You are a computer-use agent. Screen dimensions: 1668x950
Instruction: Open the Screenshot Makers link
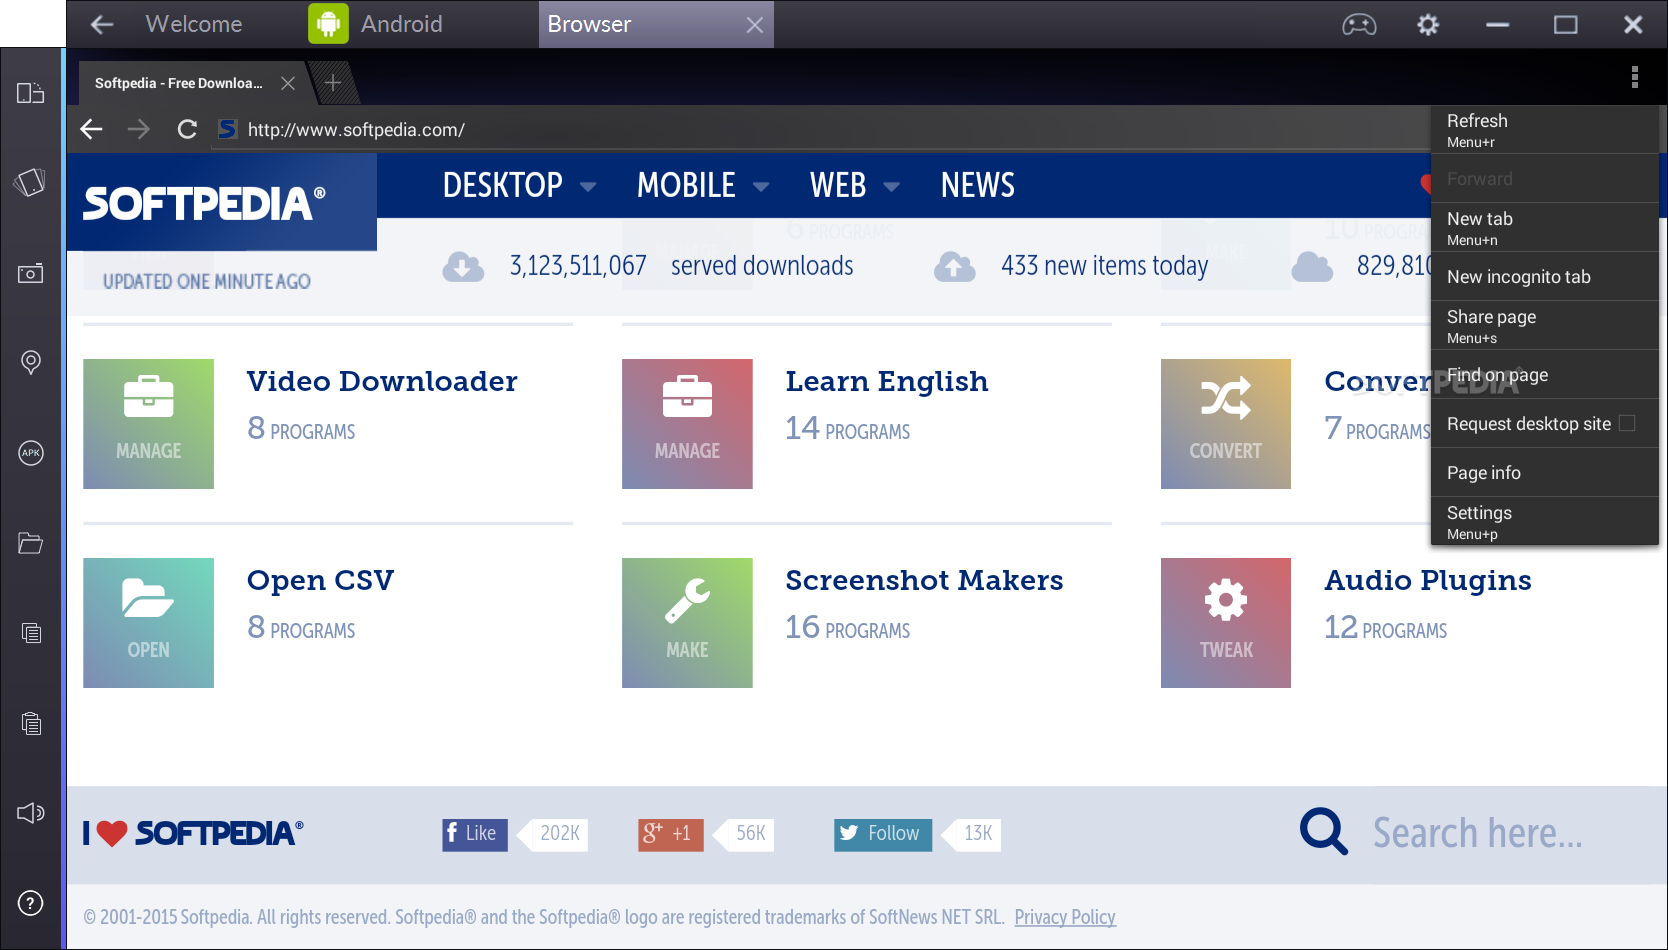point(924,580)
